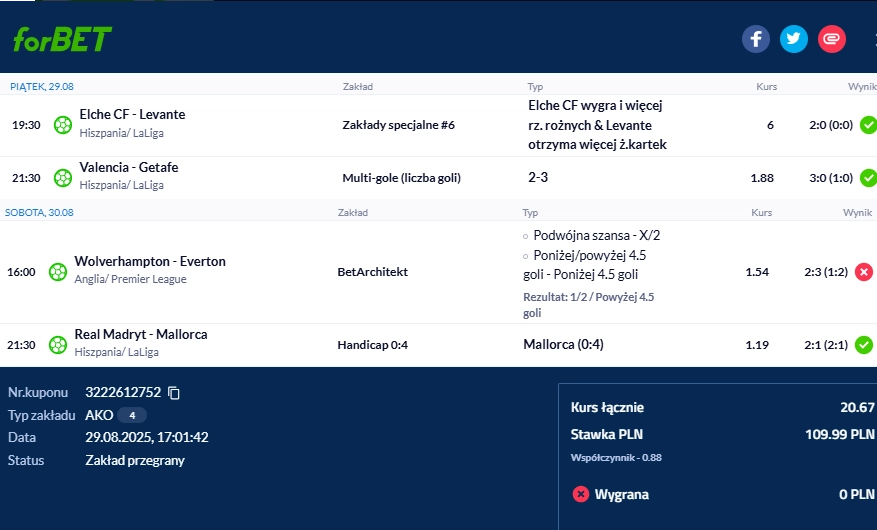
Task: Click Hiszpania/ LaLiga under Valencia - Getafe
Action: click(121, 185)
